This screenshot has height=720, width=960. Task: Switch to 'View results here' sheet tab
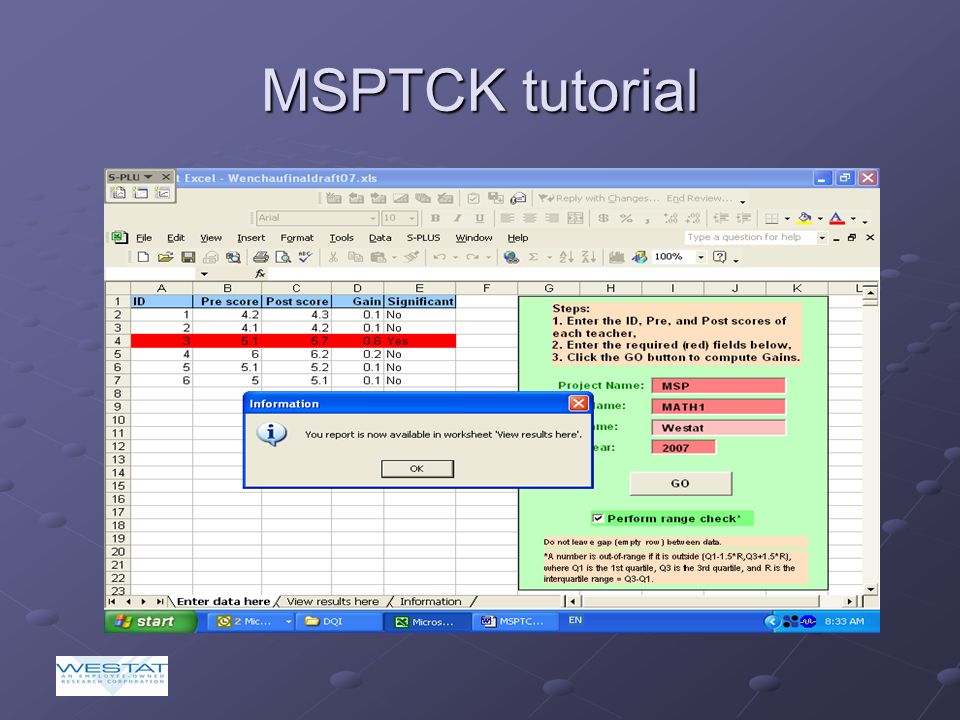(333, 602)
